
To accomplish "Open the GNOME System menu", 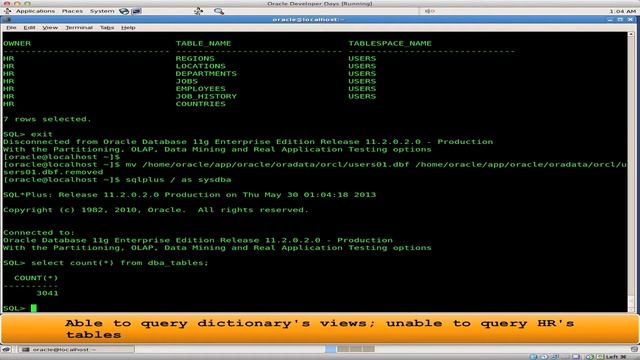I will (x=102, y=11).
